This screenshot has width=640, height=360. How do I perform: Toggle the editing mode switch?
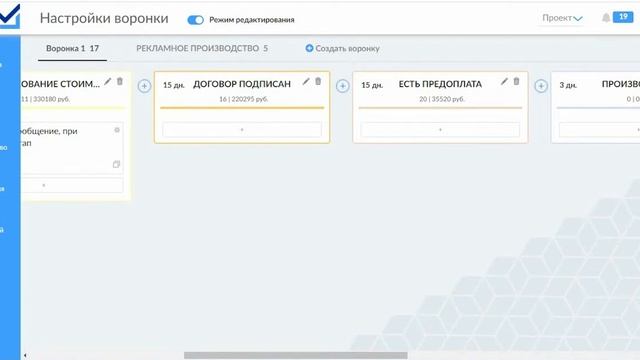(196, 20)
